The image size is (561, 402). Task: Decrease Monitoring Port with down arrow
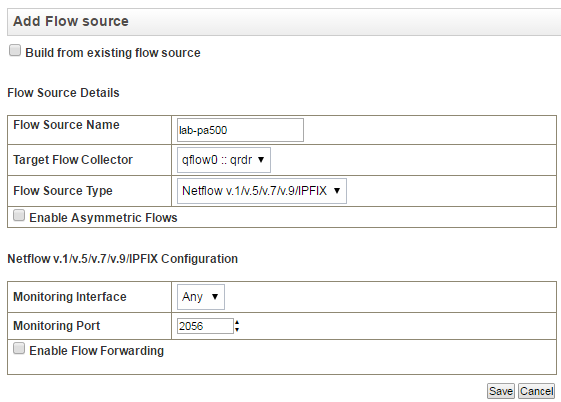[237, 329]
